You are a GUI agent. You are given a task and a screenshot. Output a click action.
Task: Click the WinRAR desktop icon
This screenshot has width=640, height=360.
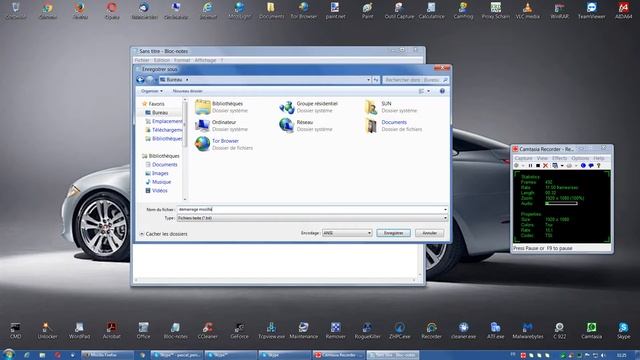tap(559, 11)
